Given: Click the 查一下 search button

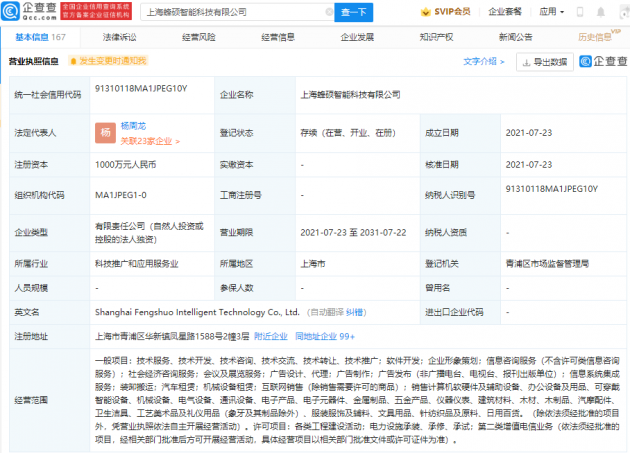Looking at the screenshot, I should click(x=354, y=13).
